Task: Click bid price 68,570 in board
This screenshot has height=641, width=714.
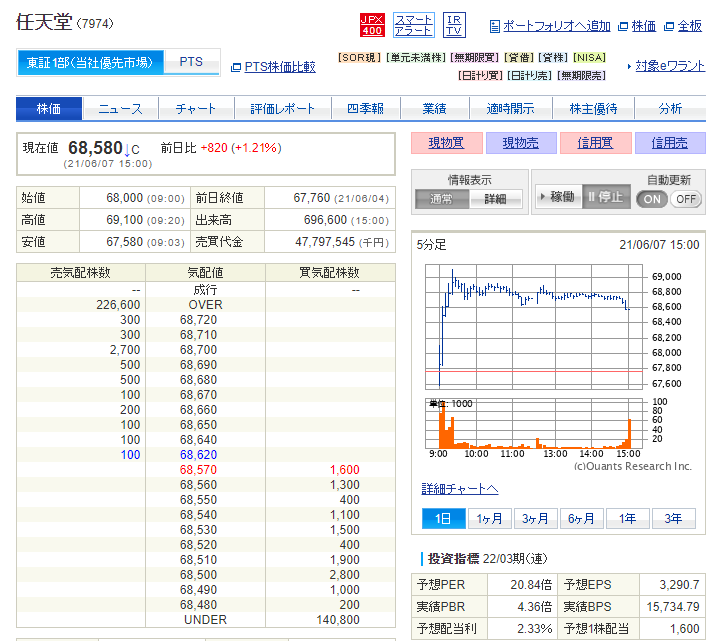Action: pyautogui.click(x=199, y=470)
